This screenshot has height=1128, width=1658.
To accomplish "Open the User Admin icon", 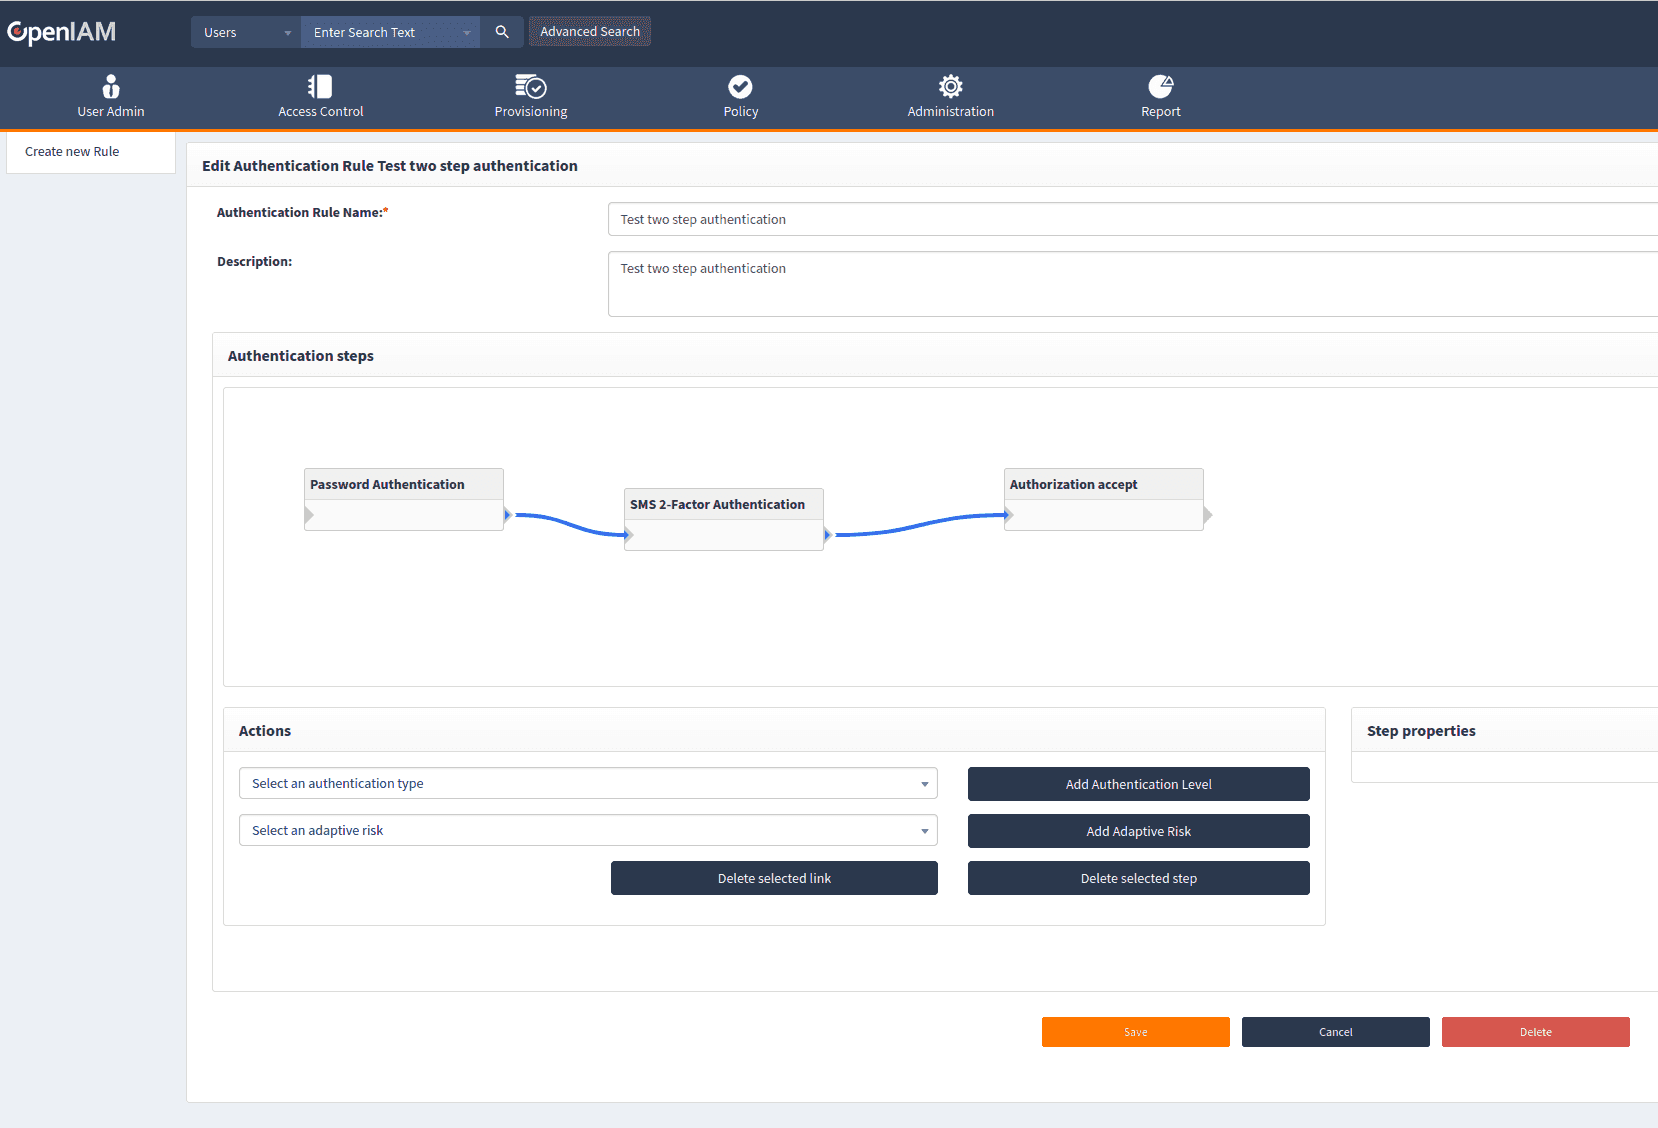I will coord(111,87).
